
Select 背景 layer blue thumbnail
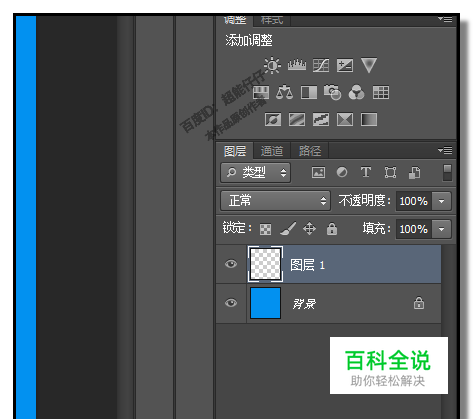click(265, 303)
